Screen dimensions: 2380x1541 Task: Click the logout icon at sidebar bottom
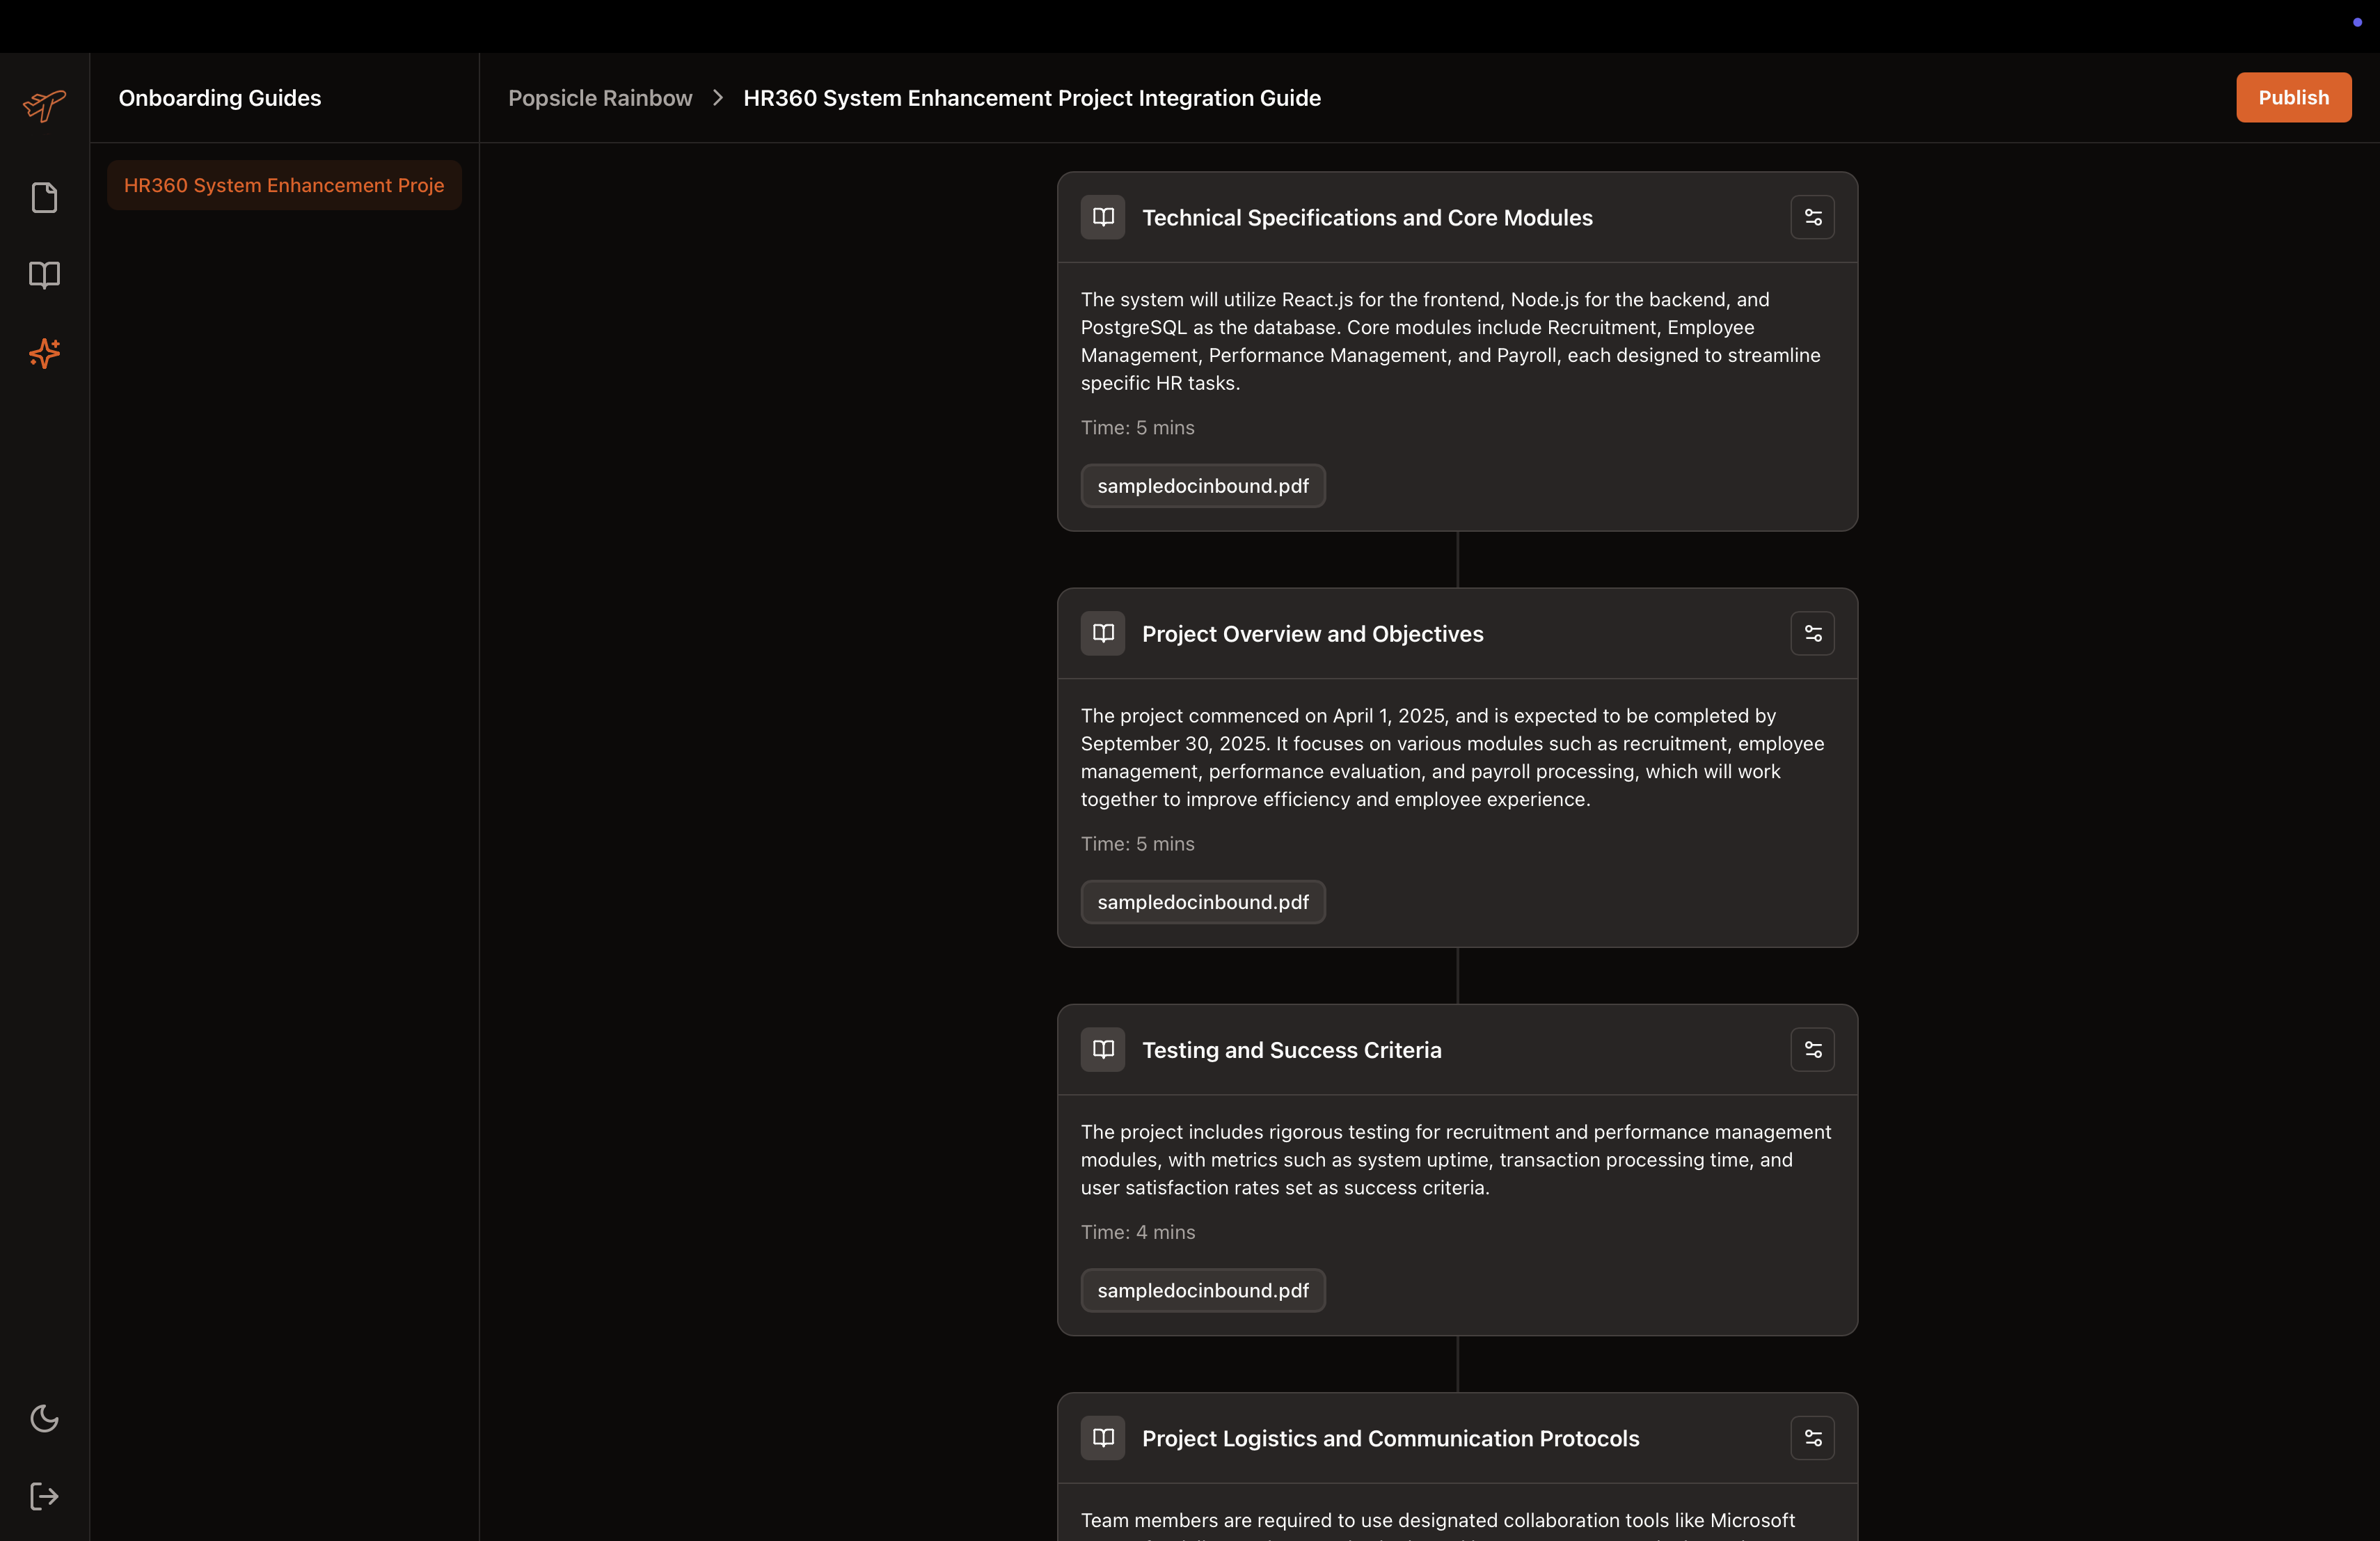44,1496
